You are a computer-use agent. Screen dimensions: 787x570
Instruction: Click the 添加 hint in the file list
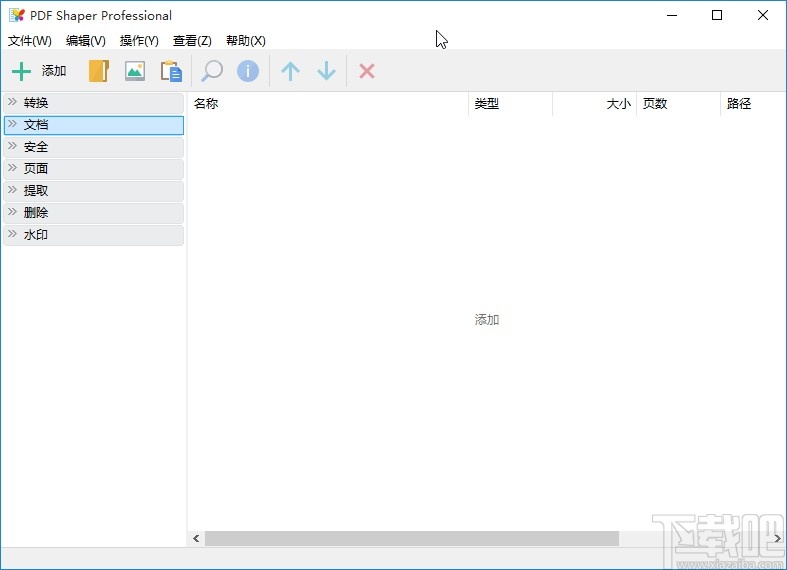(487, 320)
